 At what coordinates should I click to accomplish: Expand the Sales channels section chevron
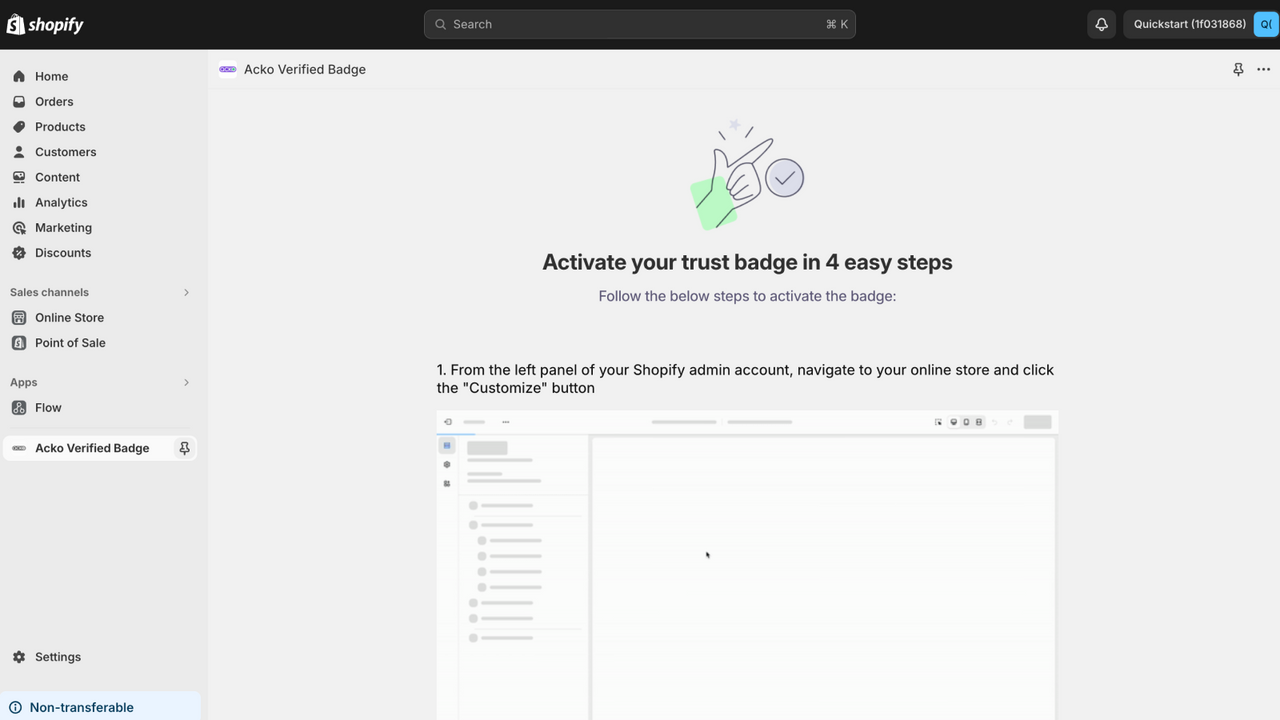pyautogui.click(x=186, y=292)
